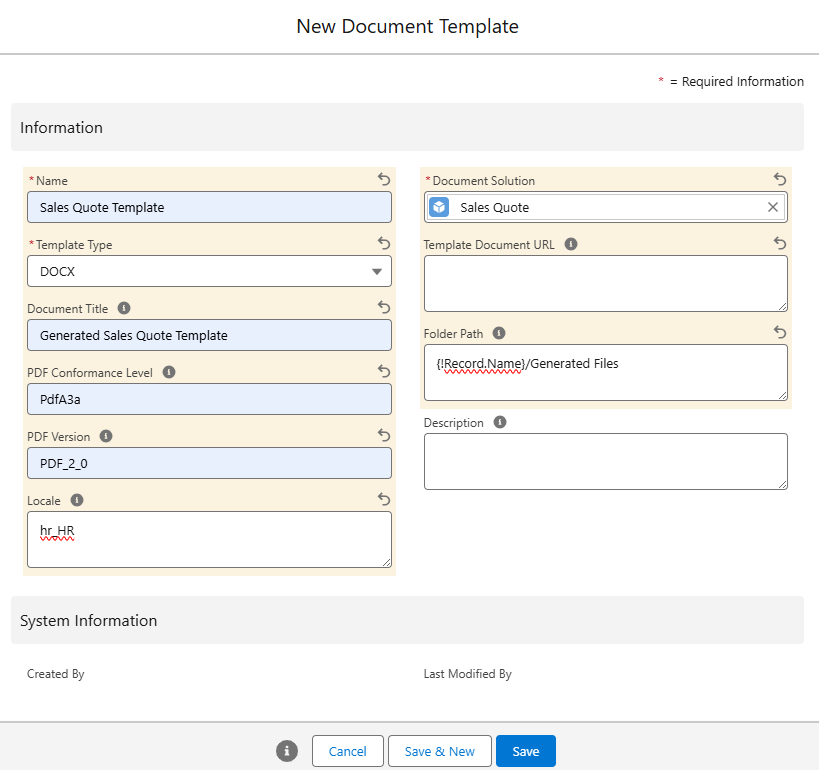Click the Created By label

point(55,674)
